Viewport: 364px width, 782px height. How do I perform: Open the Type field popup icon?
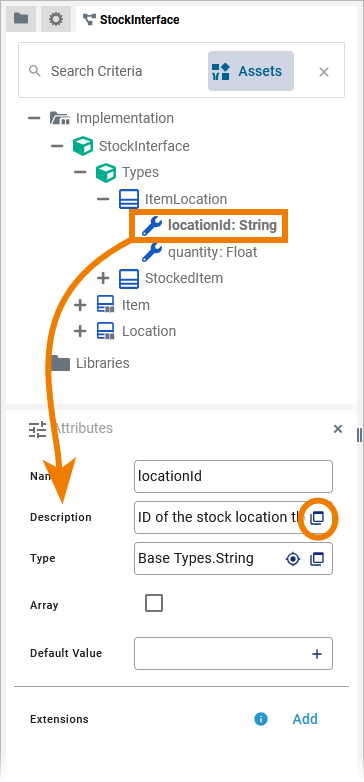point(317,559)
